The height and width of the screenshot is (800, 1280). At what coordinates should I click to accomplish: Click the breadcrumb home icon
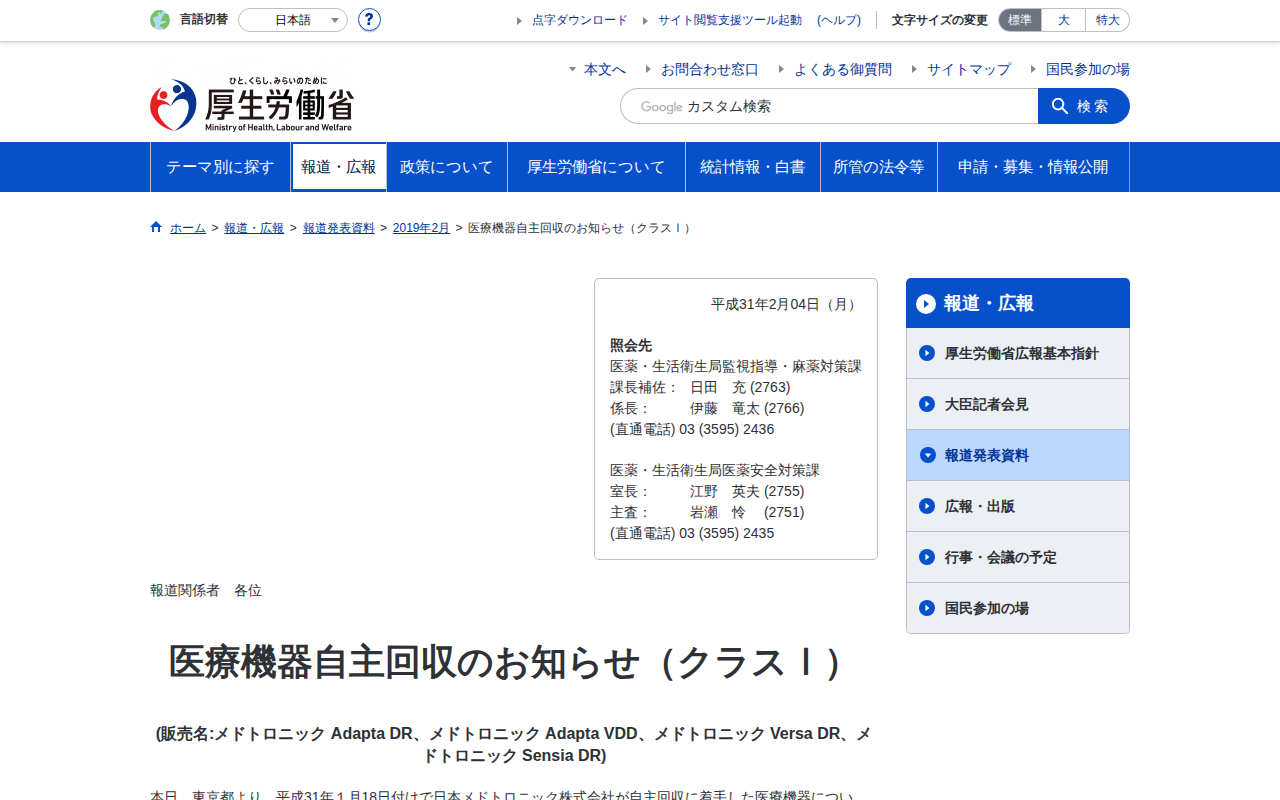pyautogui.click(x=156, y=227)
